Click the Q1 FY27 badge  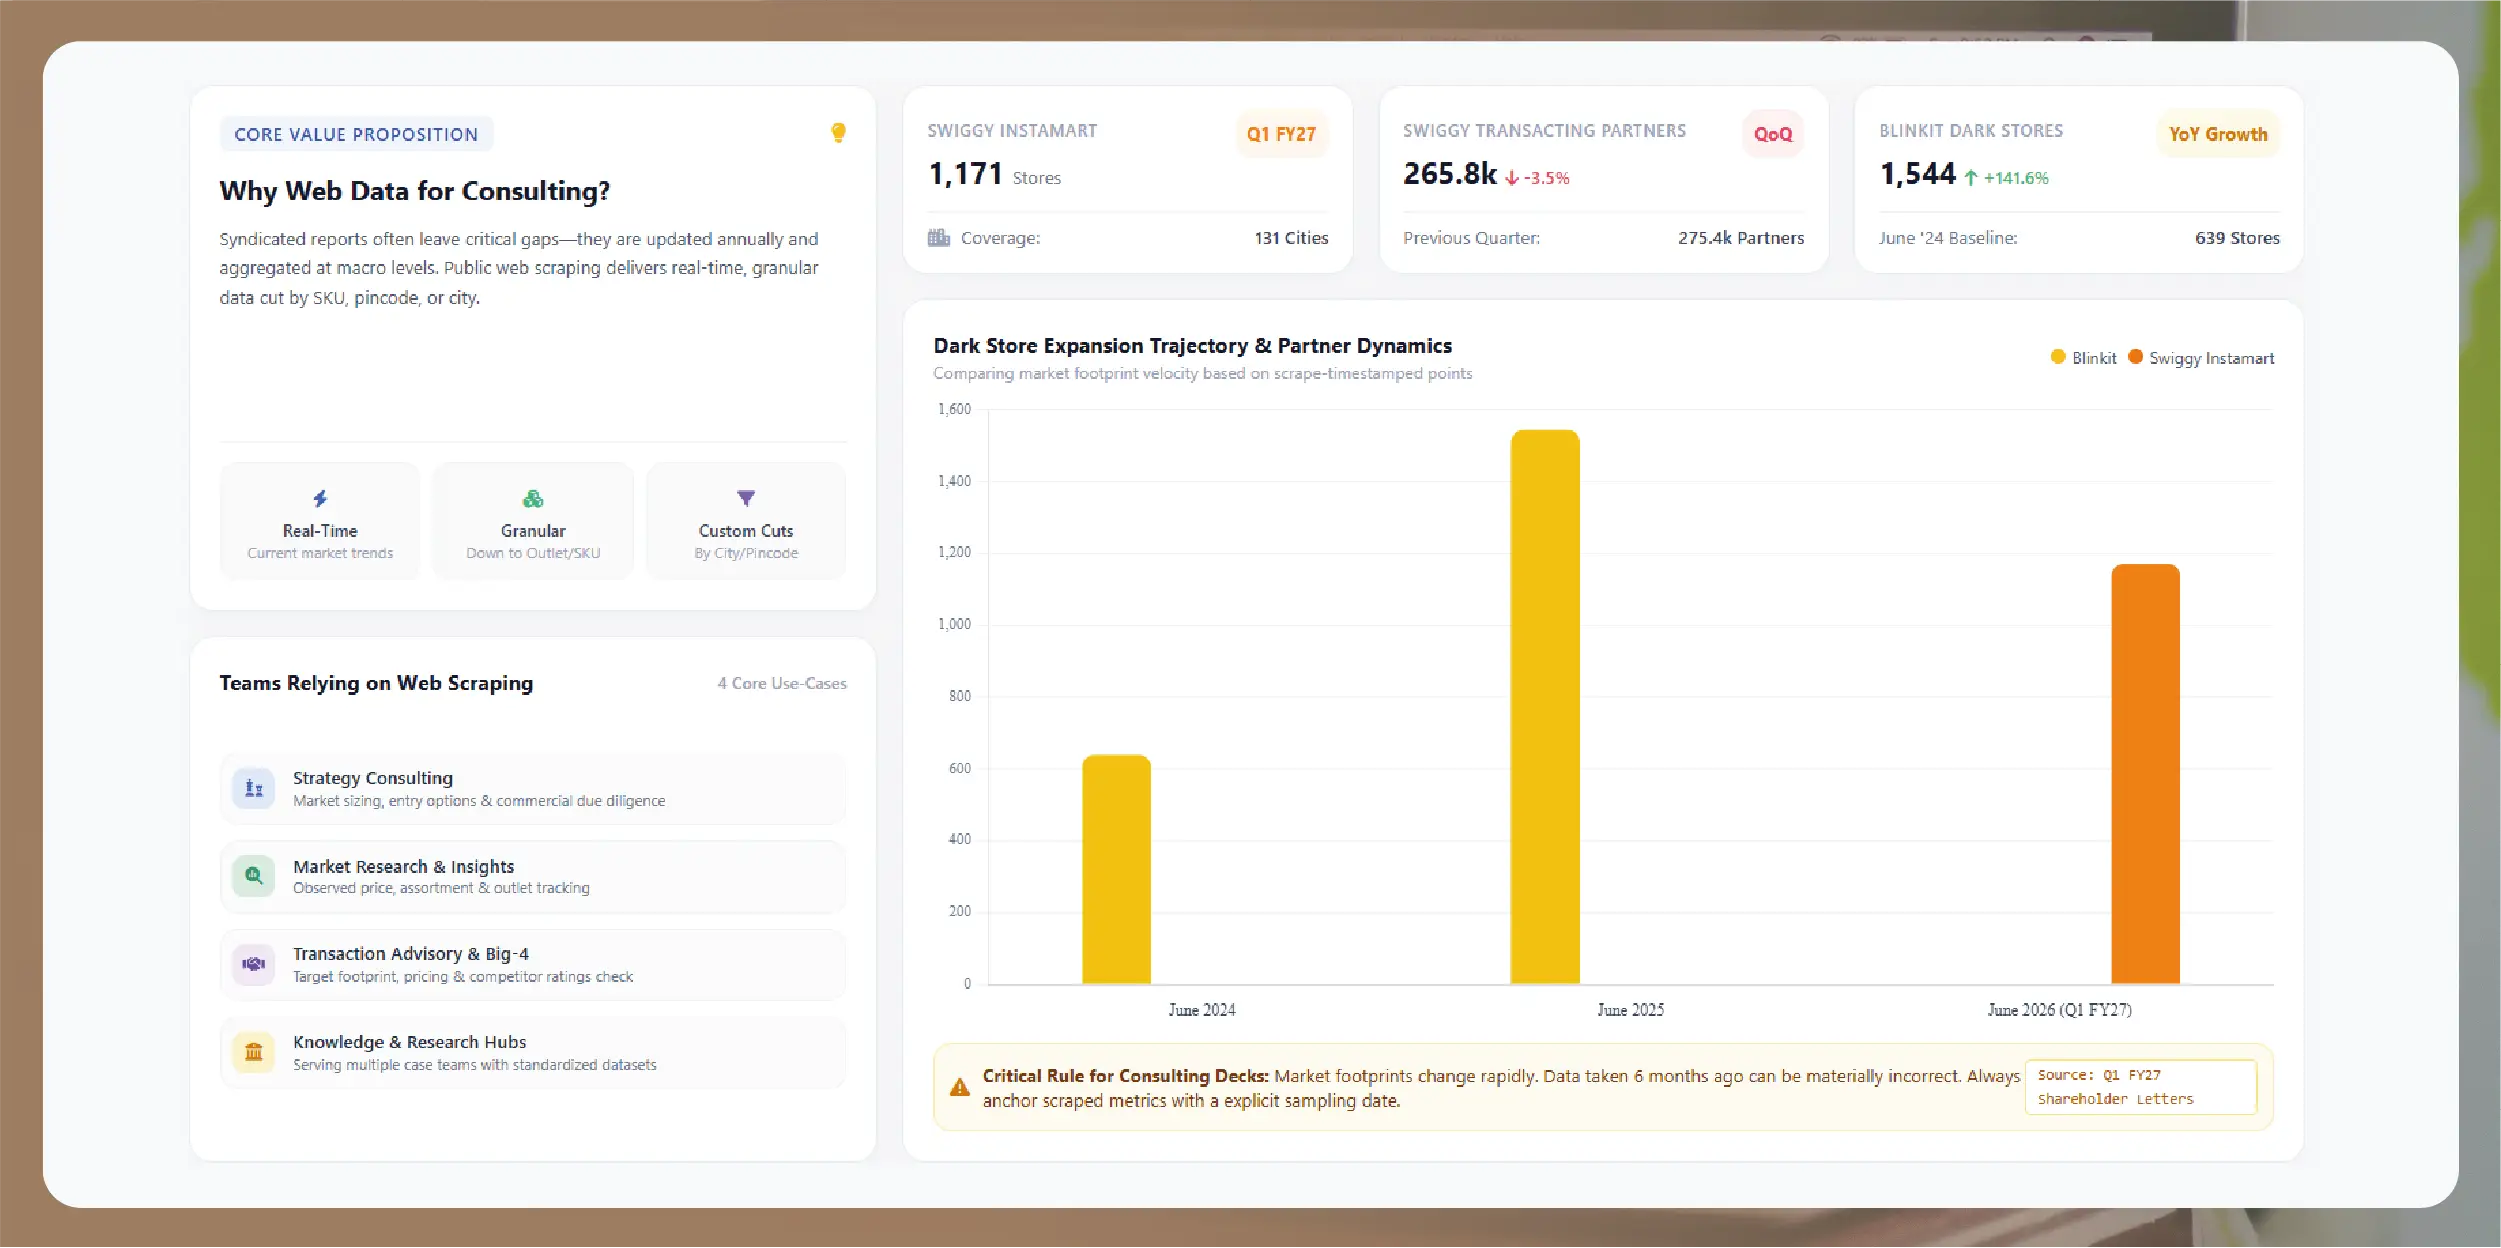[x=1281, y=134]
